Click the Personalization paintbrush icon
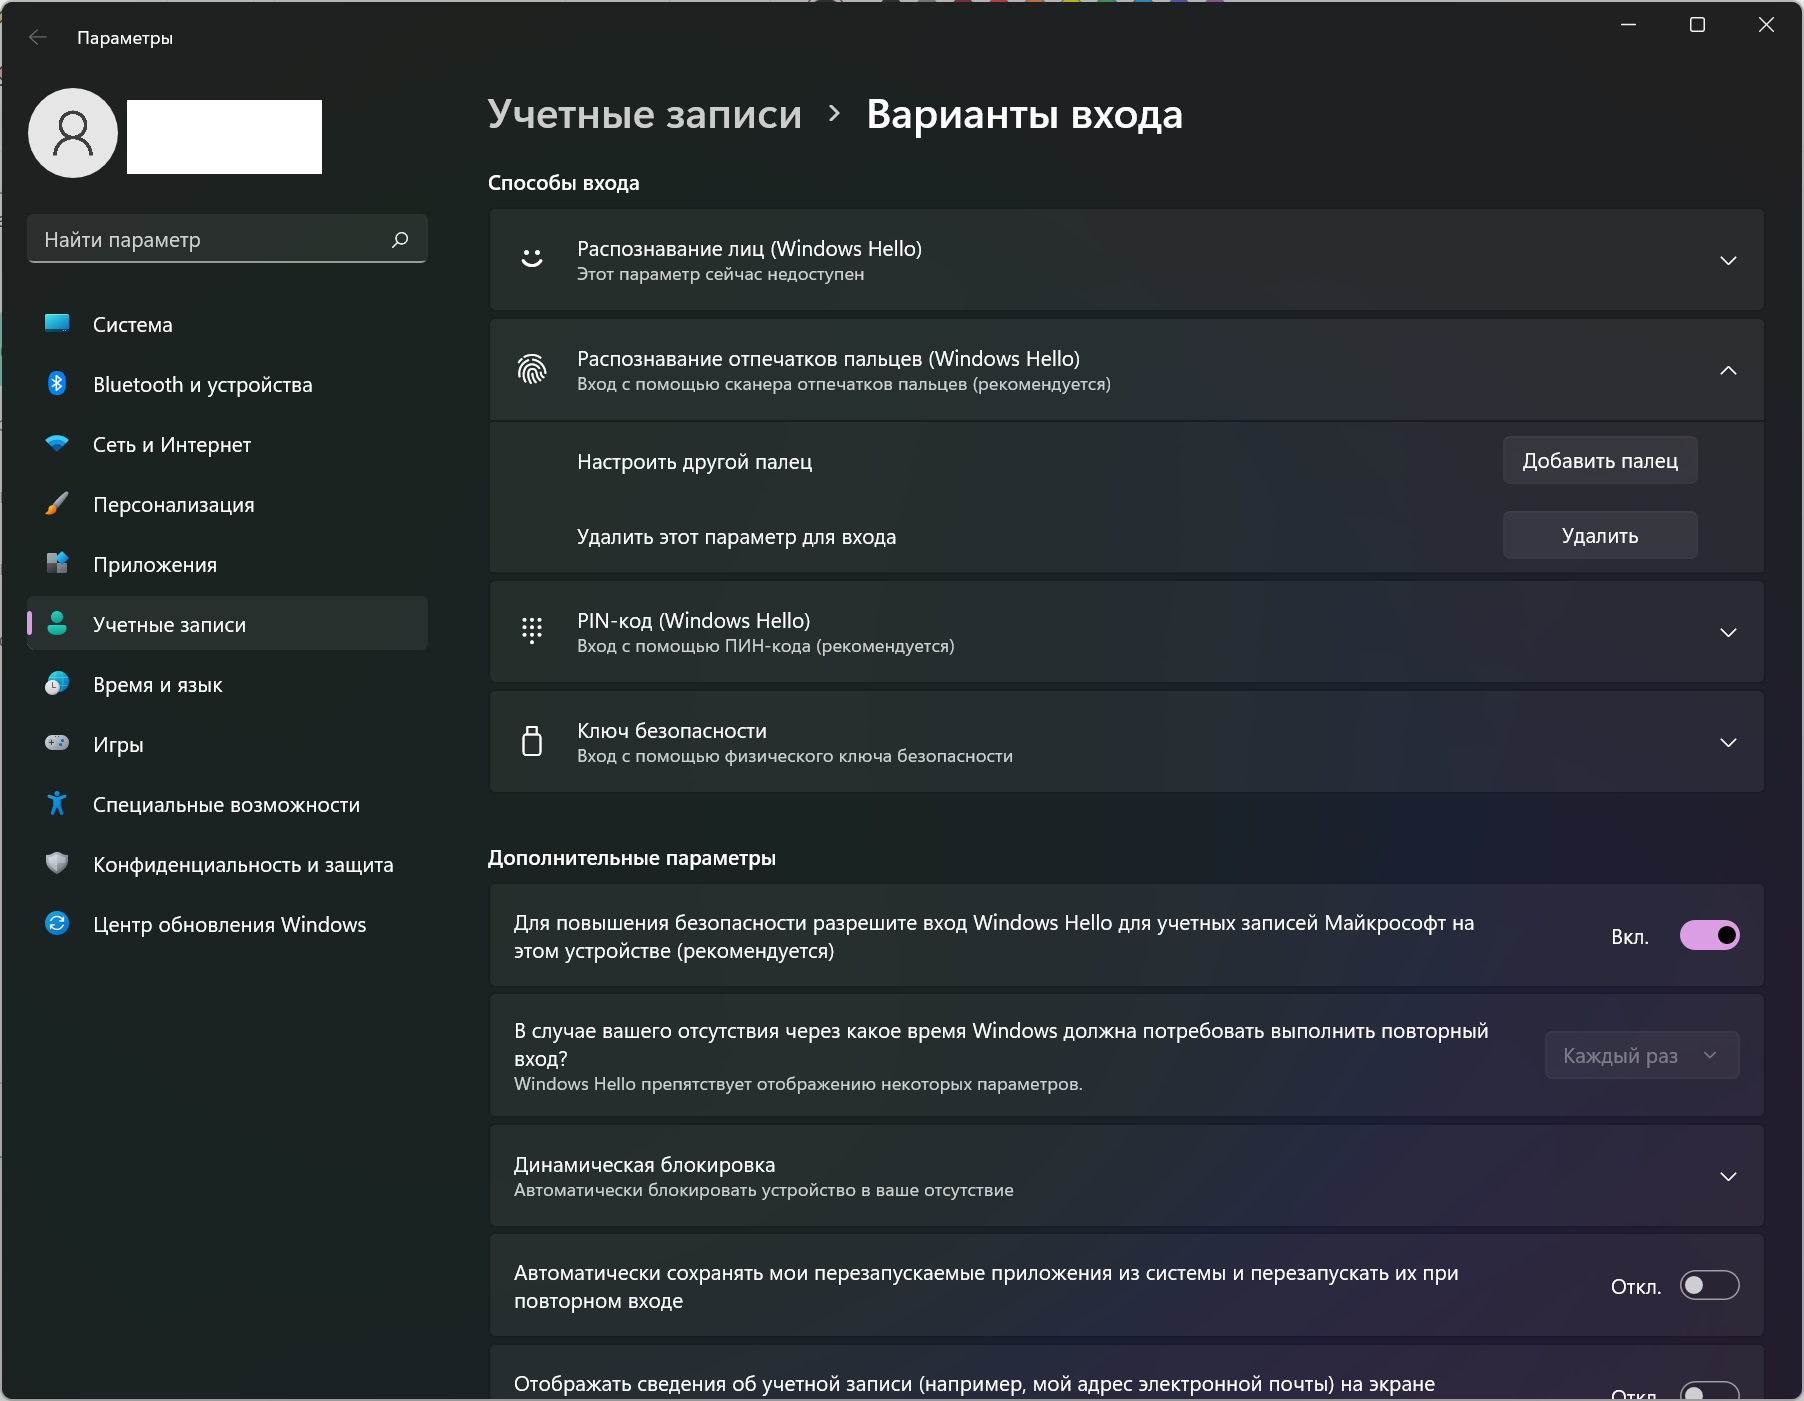 [x=57, y=504]
